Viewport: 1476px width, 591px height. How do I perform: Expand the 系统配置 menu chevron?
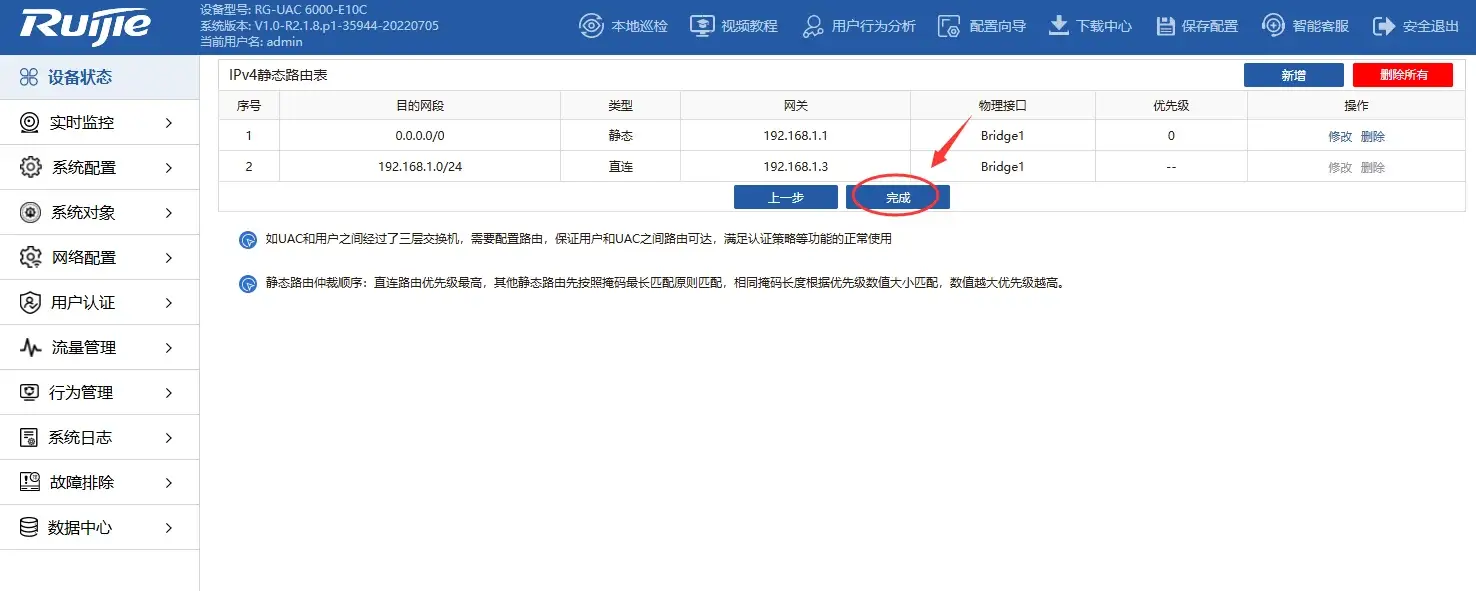[168, 167]
